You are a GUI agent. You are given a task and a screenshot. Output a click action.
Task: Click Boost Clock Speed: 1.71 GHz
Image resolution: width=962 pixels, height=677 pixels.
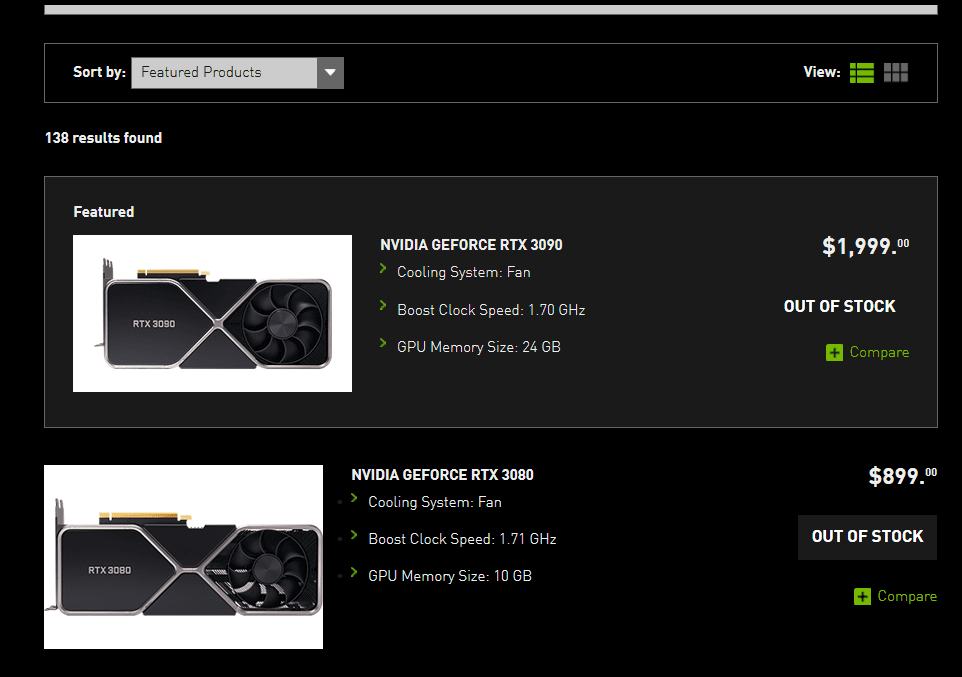click(x=462, y=539)
